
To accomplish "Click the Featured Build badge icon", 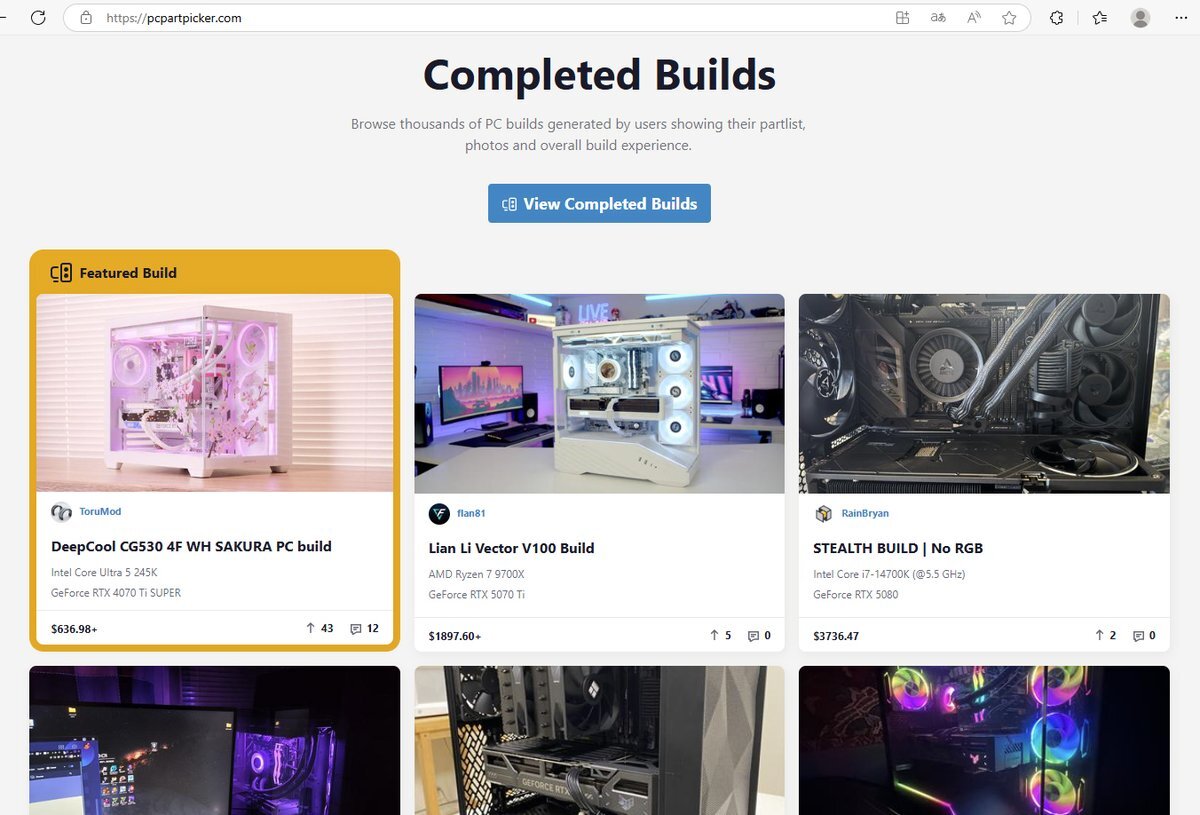I will [x=61, y=273].
